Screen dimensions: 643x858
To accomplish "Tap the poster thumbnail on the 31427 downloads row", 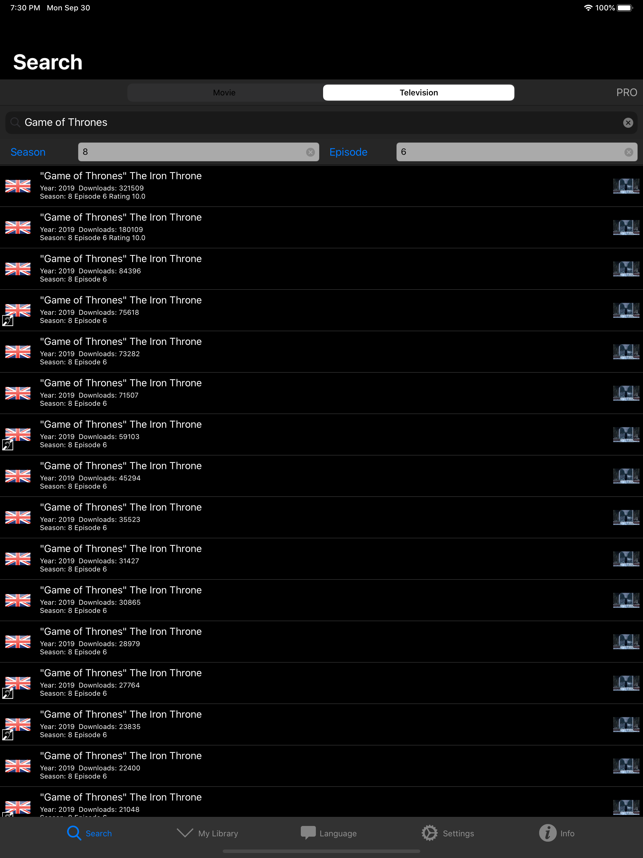I will click(x=626, y=559).
